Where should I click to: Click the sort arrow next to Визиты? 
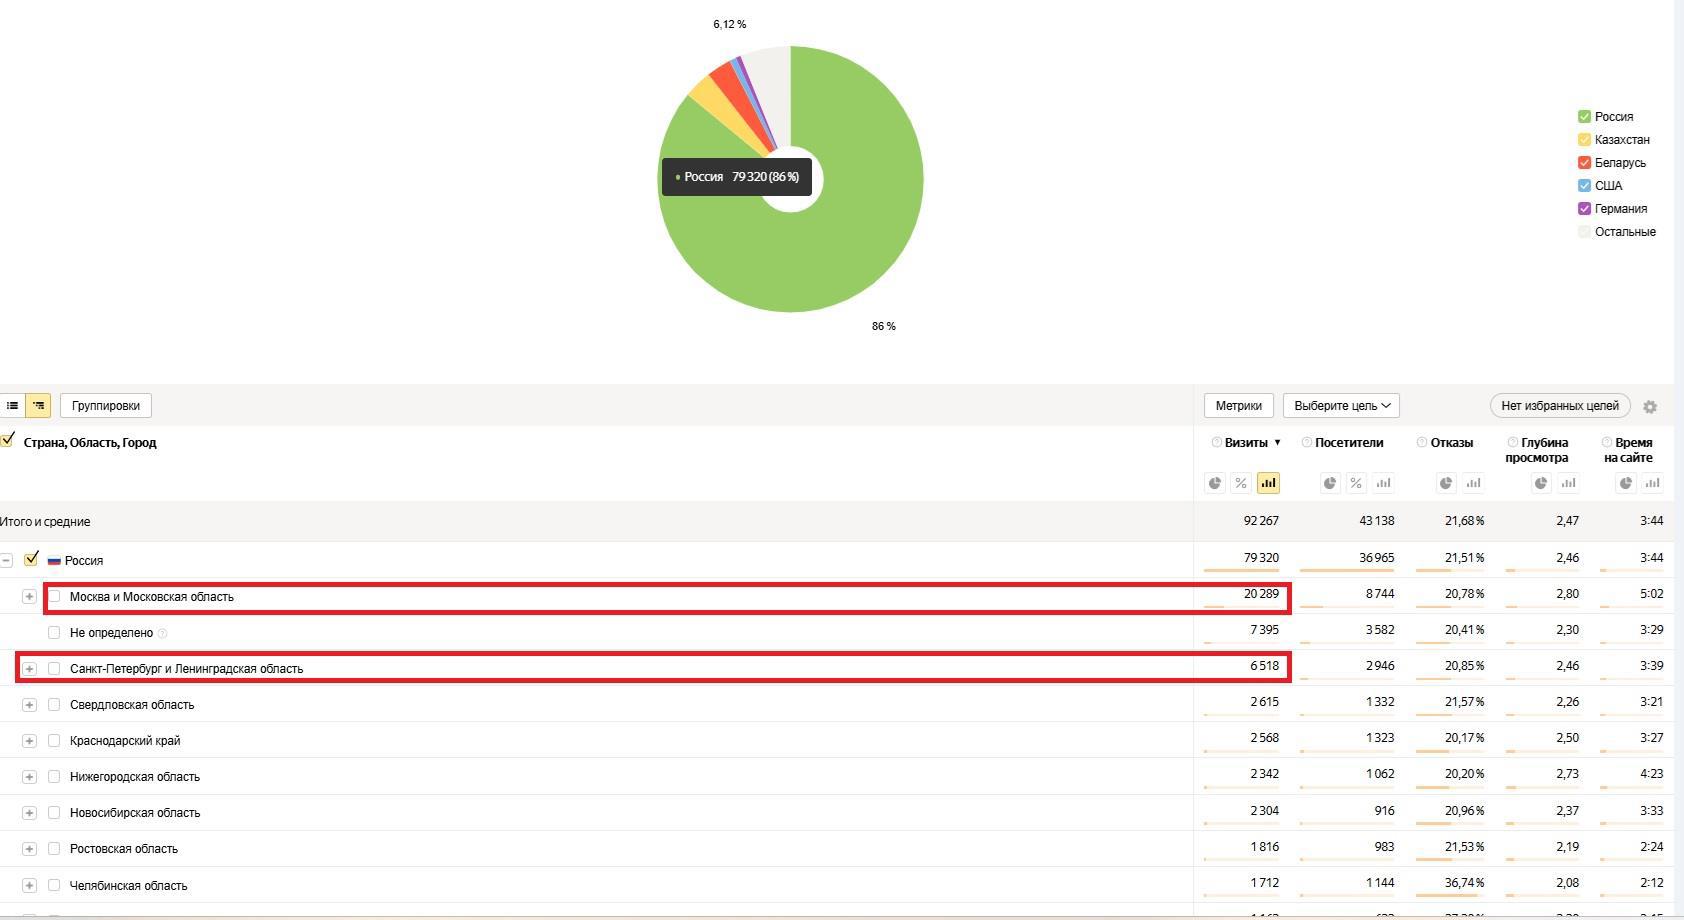[x=1277, y=442]
